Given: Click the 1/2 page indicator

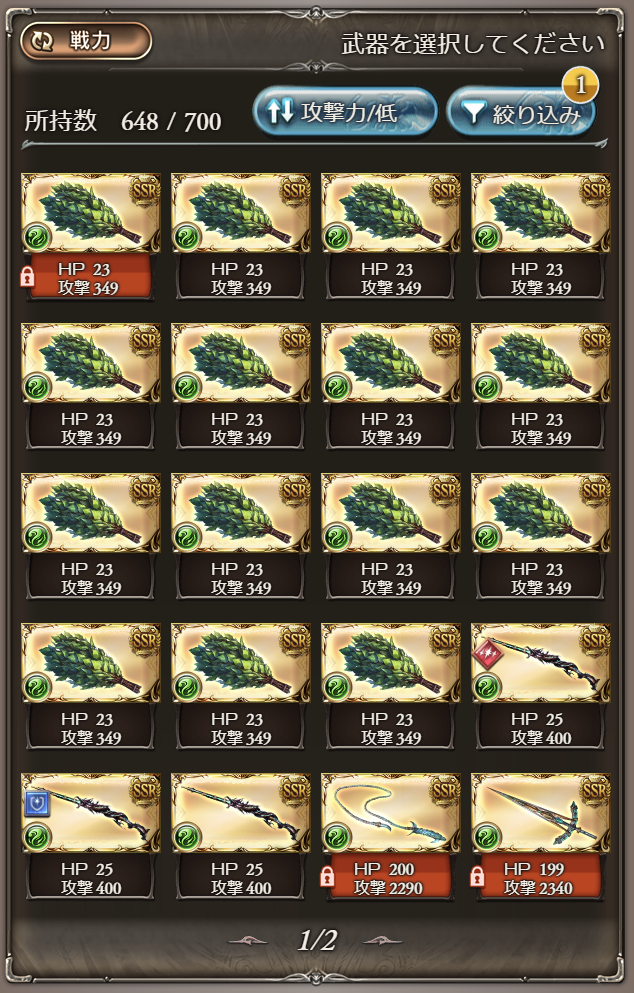Looking at the screenshot, I should pyautogui.click(x=317, y=940).
